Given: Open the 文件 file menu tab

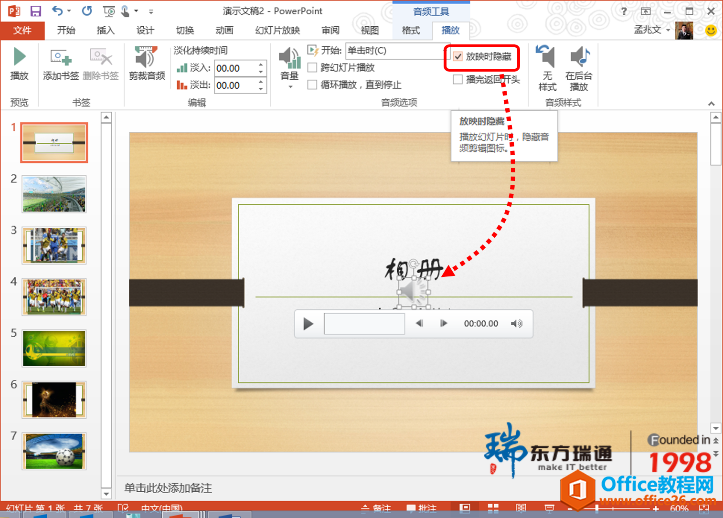Looking at the screenshot, I should (22, 30).
